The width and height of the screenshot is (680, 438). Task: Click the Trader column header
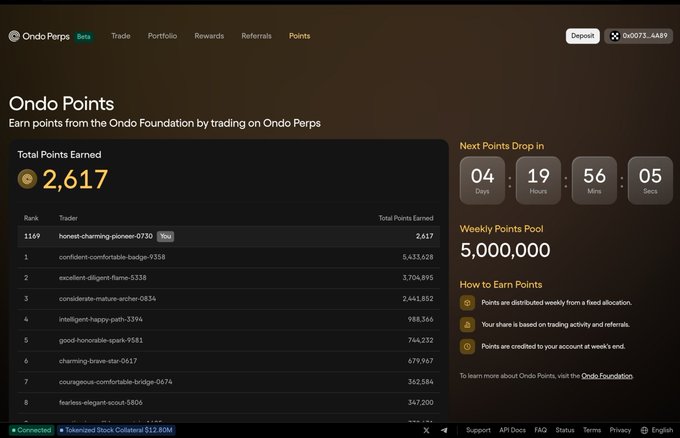pos(68,218)
